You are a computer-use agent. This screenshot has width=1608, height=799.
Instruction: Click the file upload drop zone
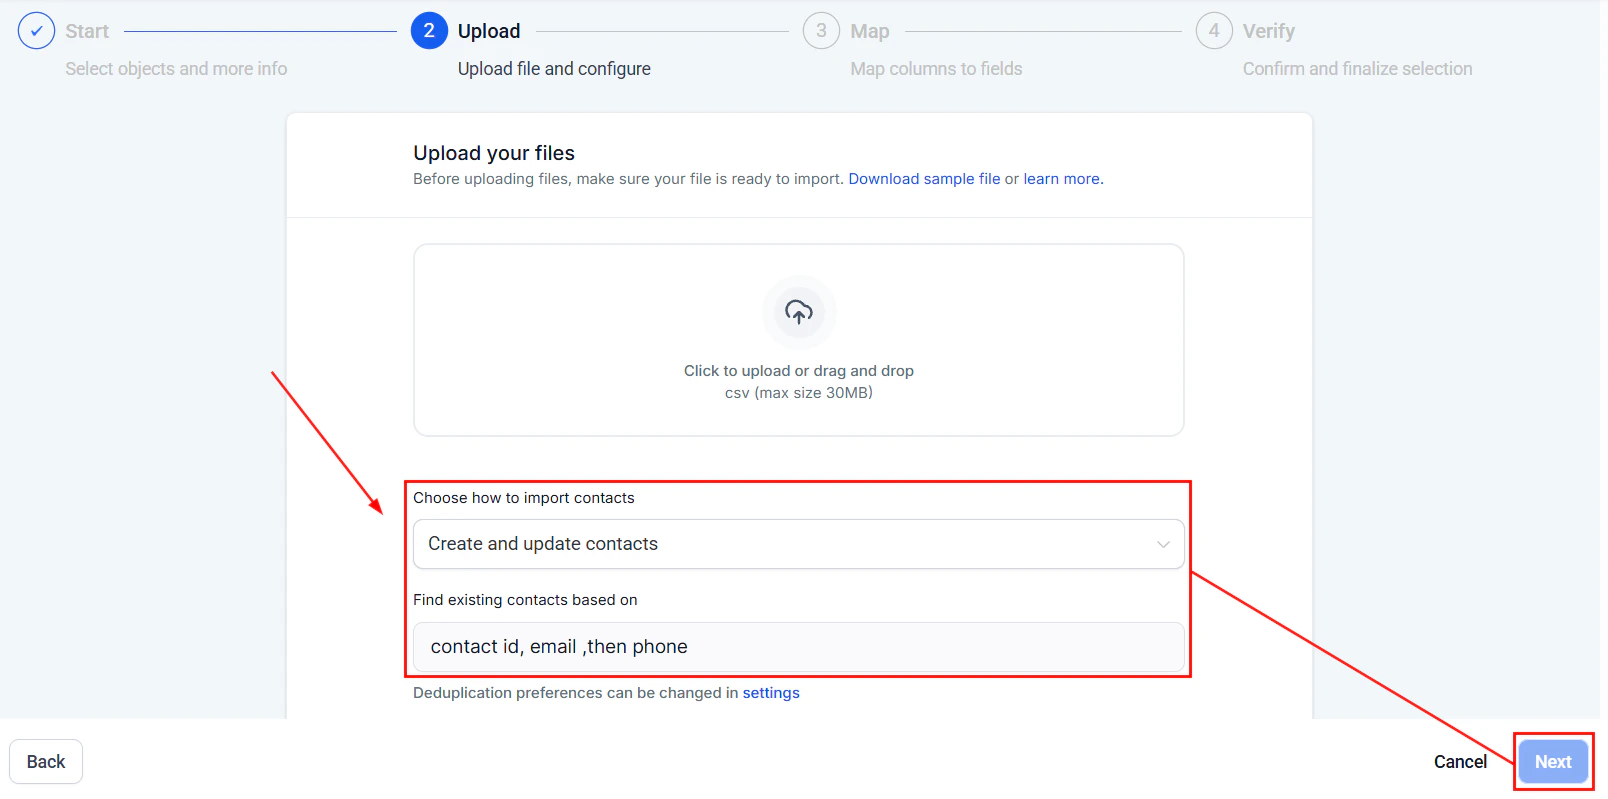pyautogui.click(x=798, y=340)
